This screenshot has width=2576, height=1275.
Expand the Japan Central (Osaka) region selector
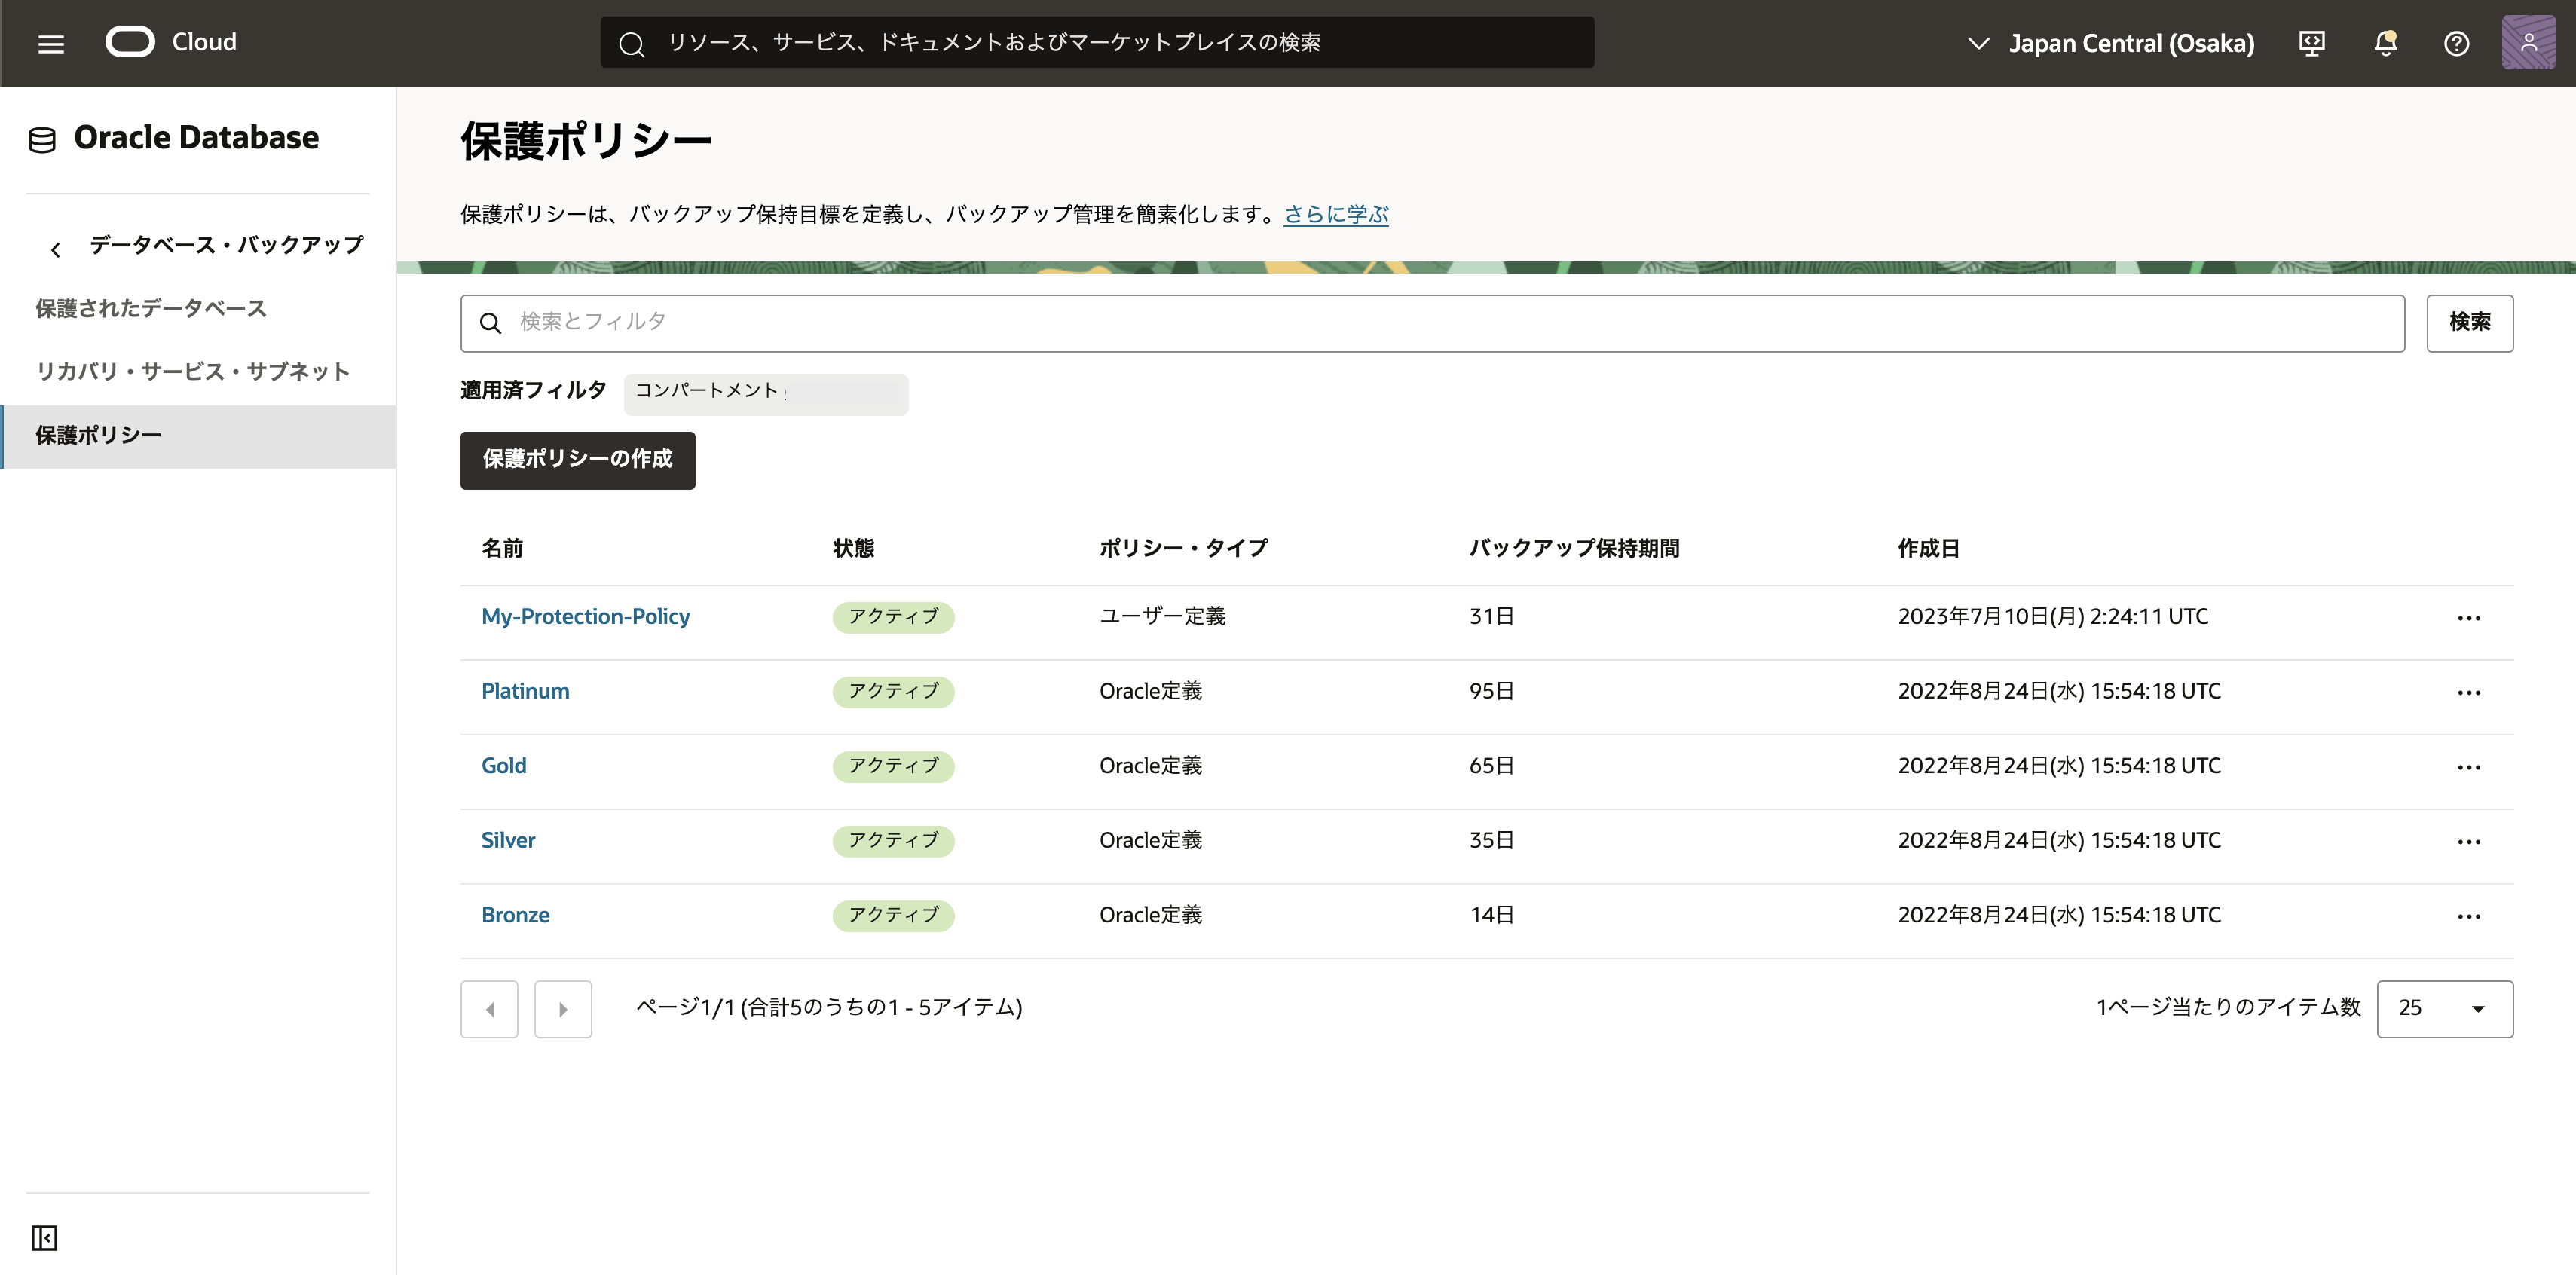pyautogui.click(x=2110, y=43)
